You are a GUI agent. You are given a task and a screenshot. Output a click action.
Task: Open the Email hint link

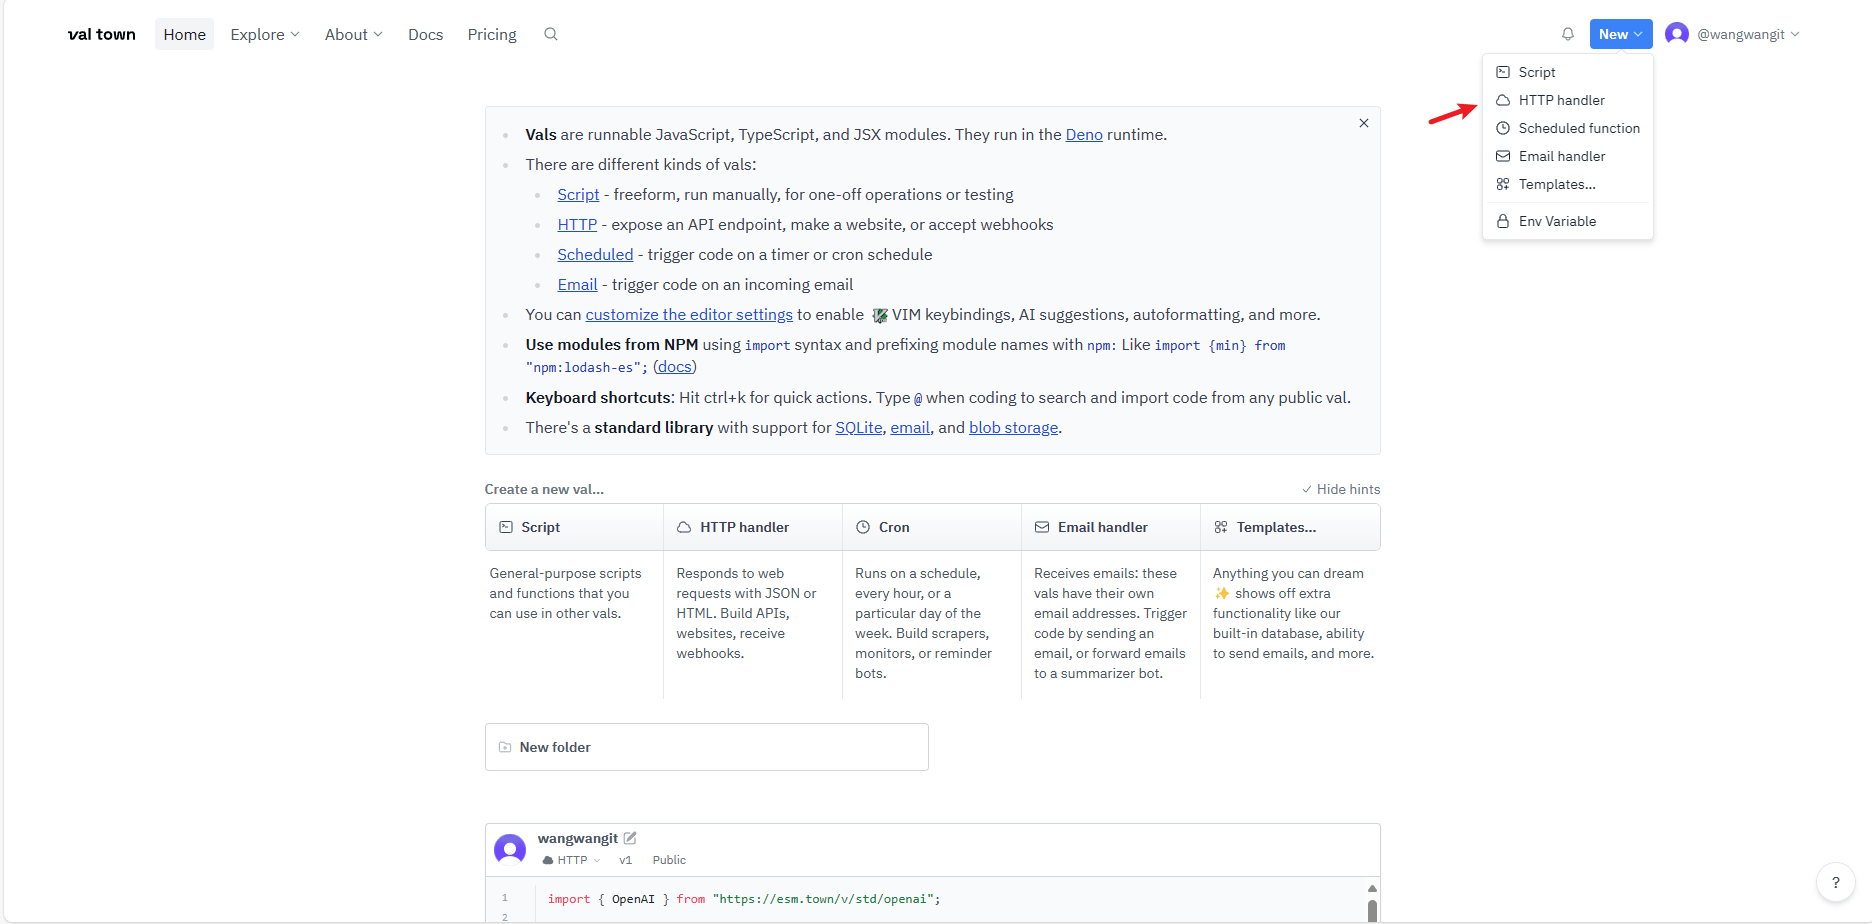pos(577,284)
